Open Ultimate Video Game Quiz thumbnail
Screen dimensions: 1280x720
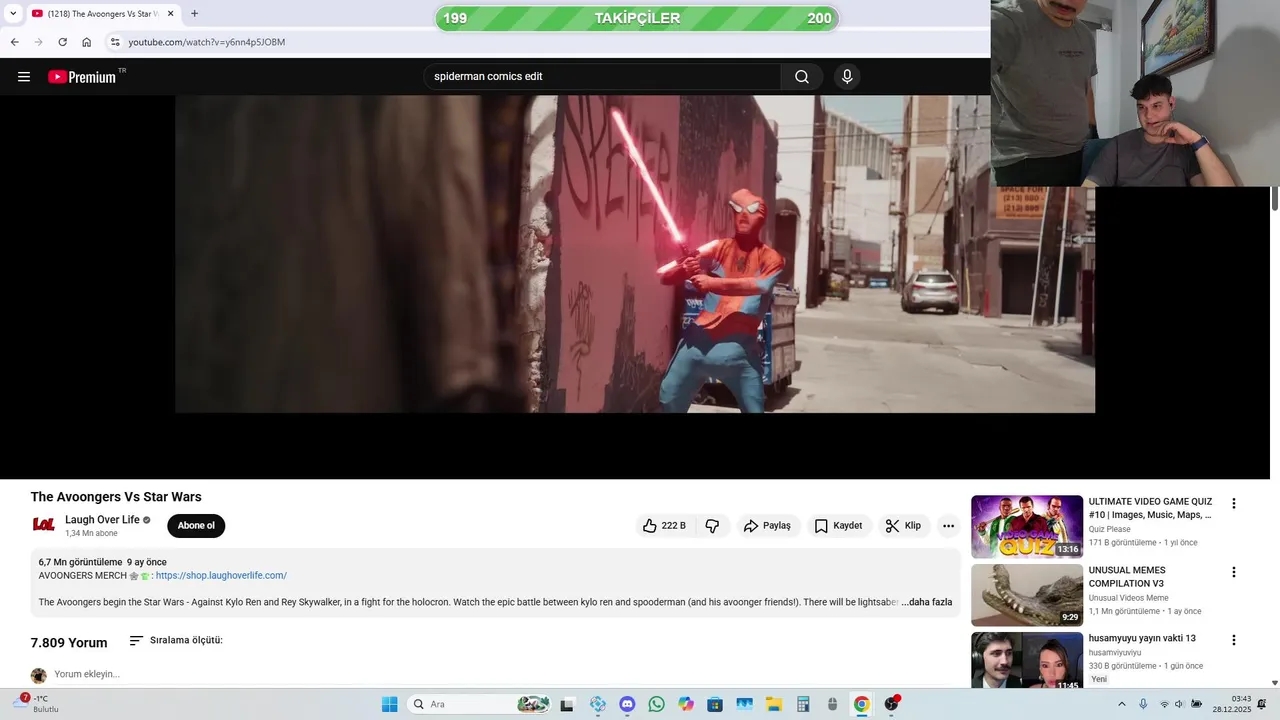tap(1027, 527)
